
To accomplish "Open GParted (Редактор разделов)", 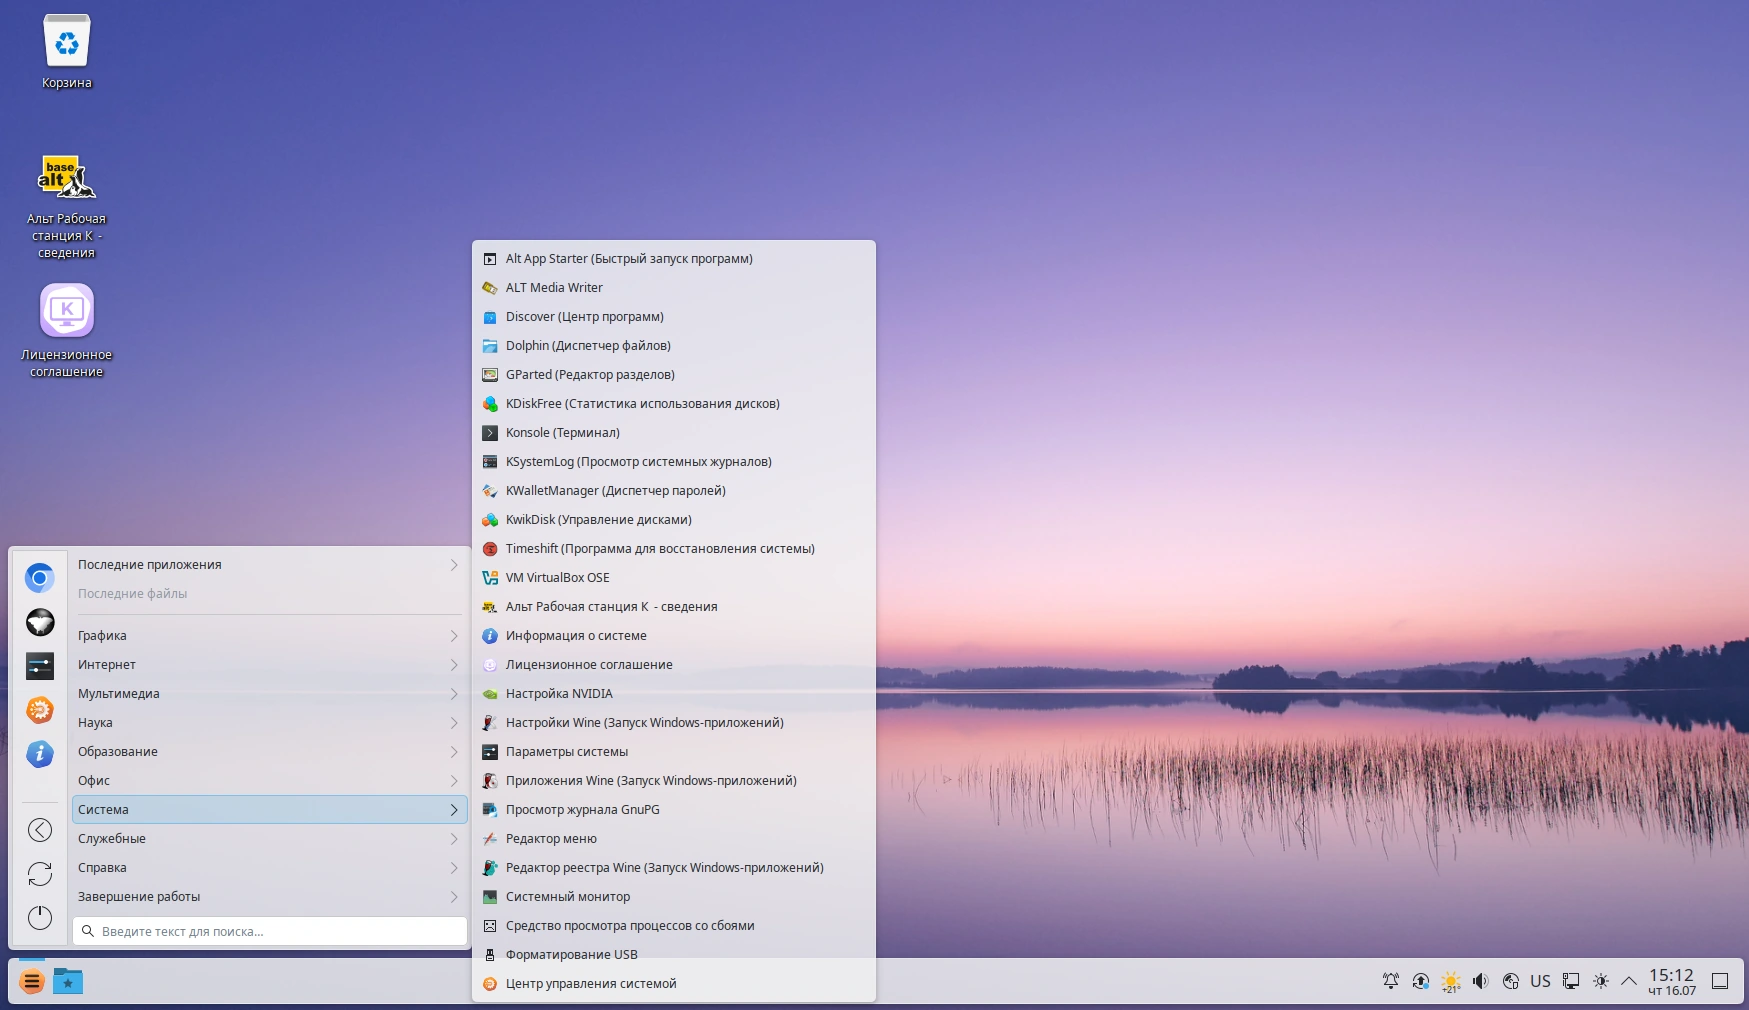I will 674,375.
